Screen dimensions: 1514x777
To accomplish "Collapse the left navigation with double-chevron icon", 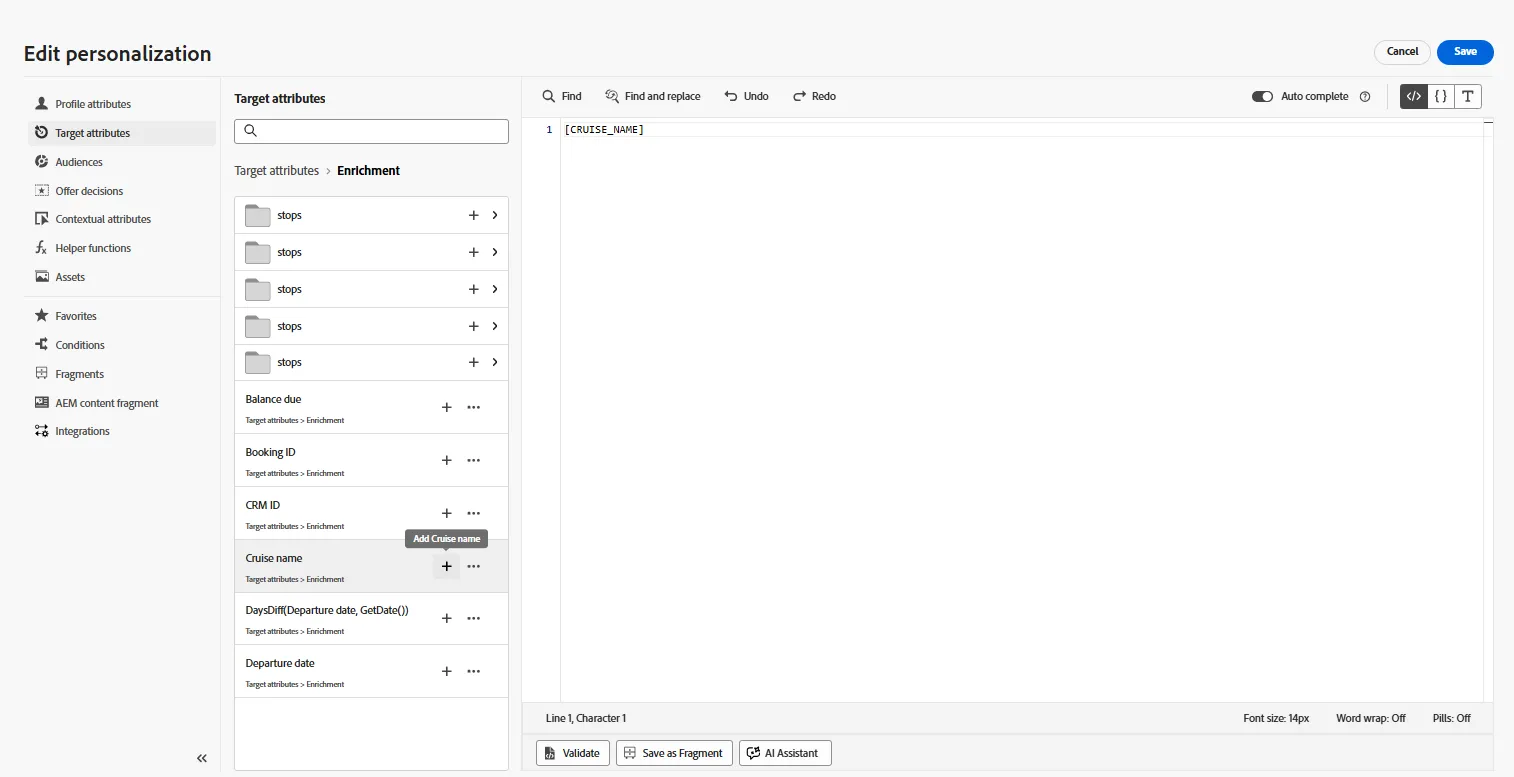I will pyautogui.click(x=202, y=758).
